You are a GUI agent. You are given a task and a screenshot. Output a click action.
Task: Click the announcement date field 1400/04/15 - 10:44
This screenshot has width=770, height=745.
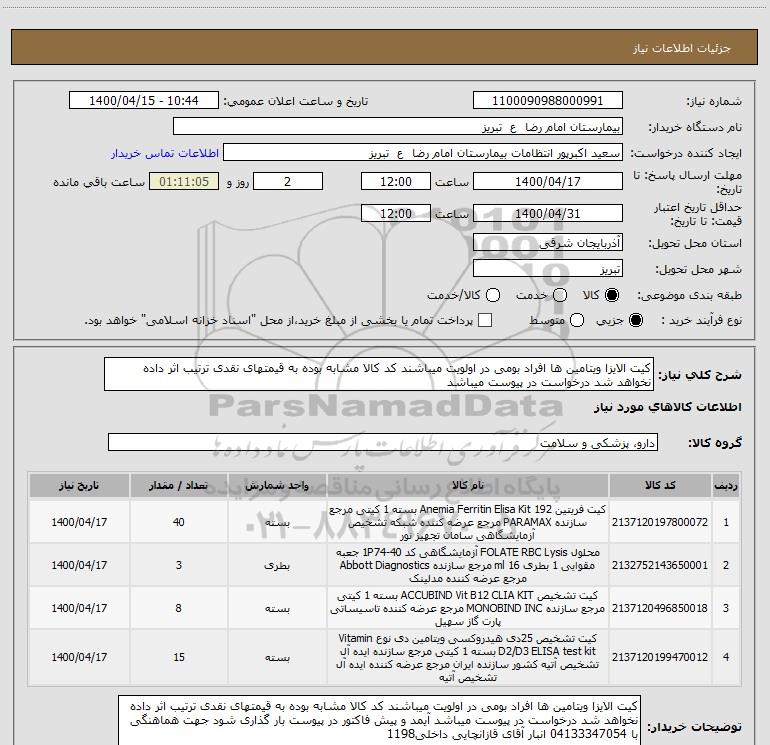(x=144, y=100)
